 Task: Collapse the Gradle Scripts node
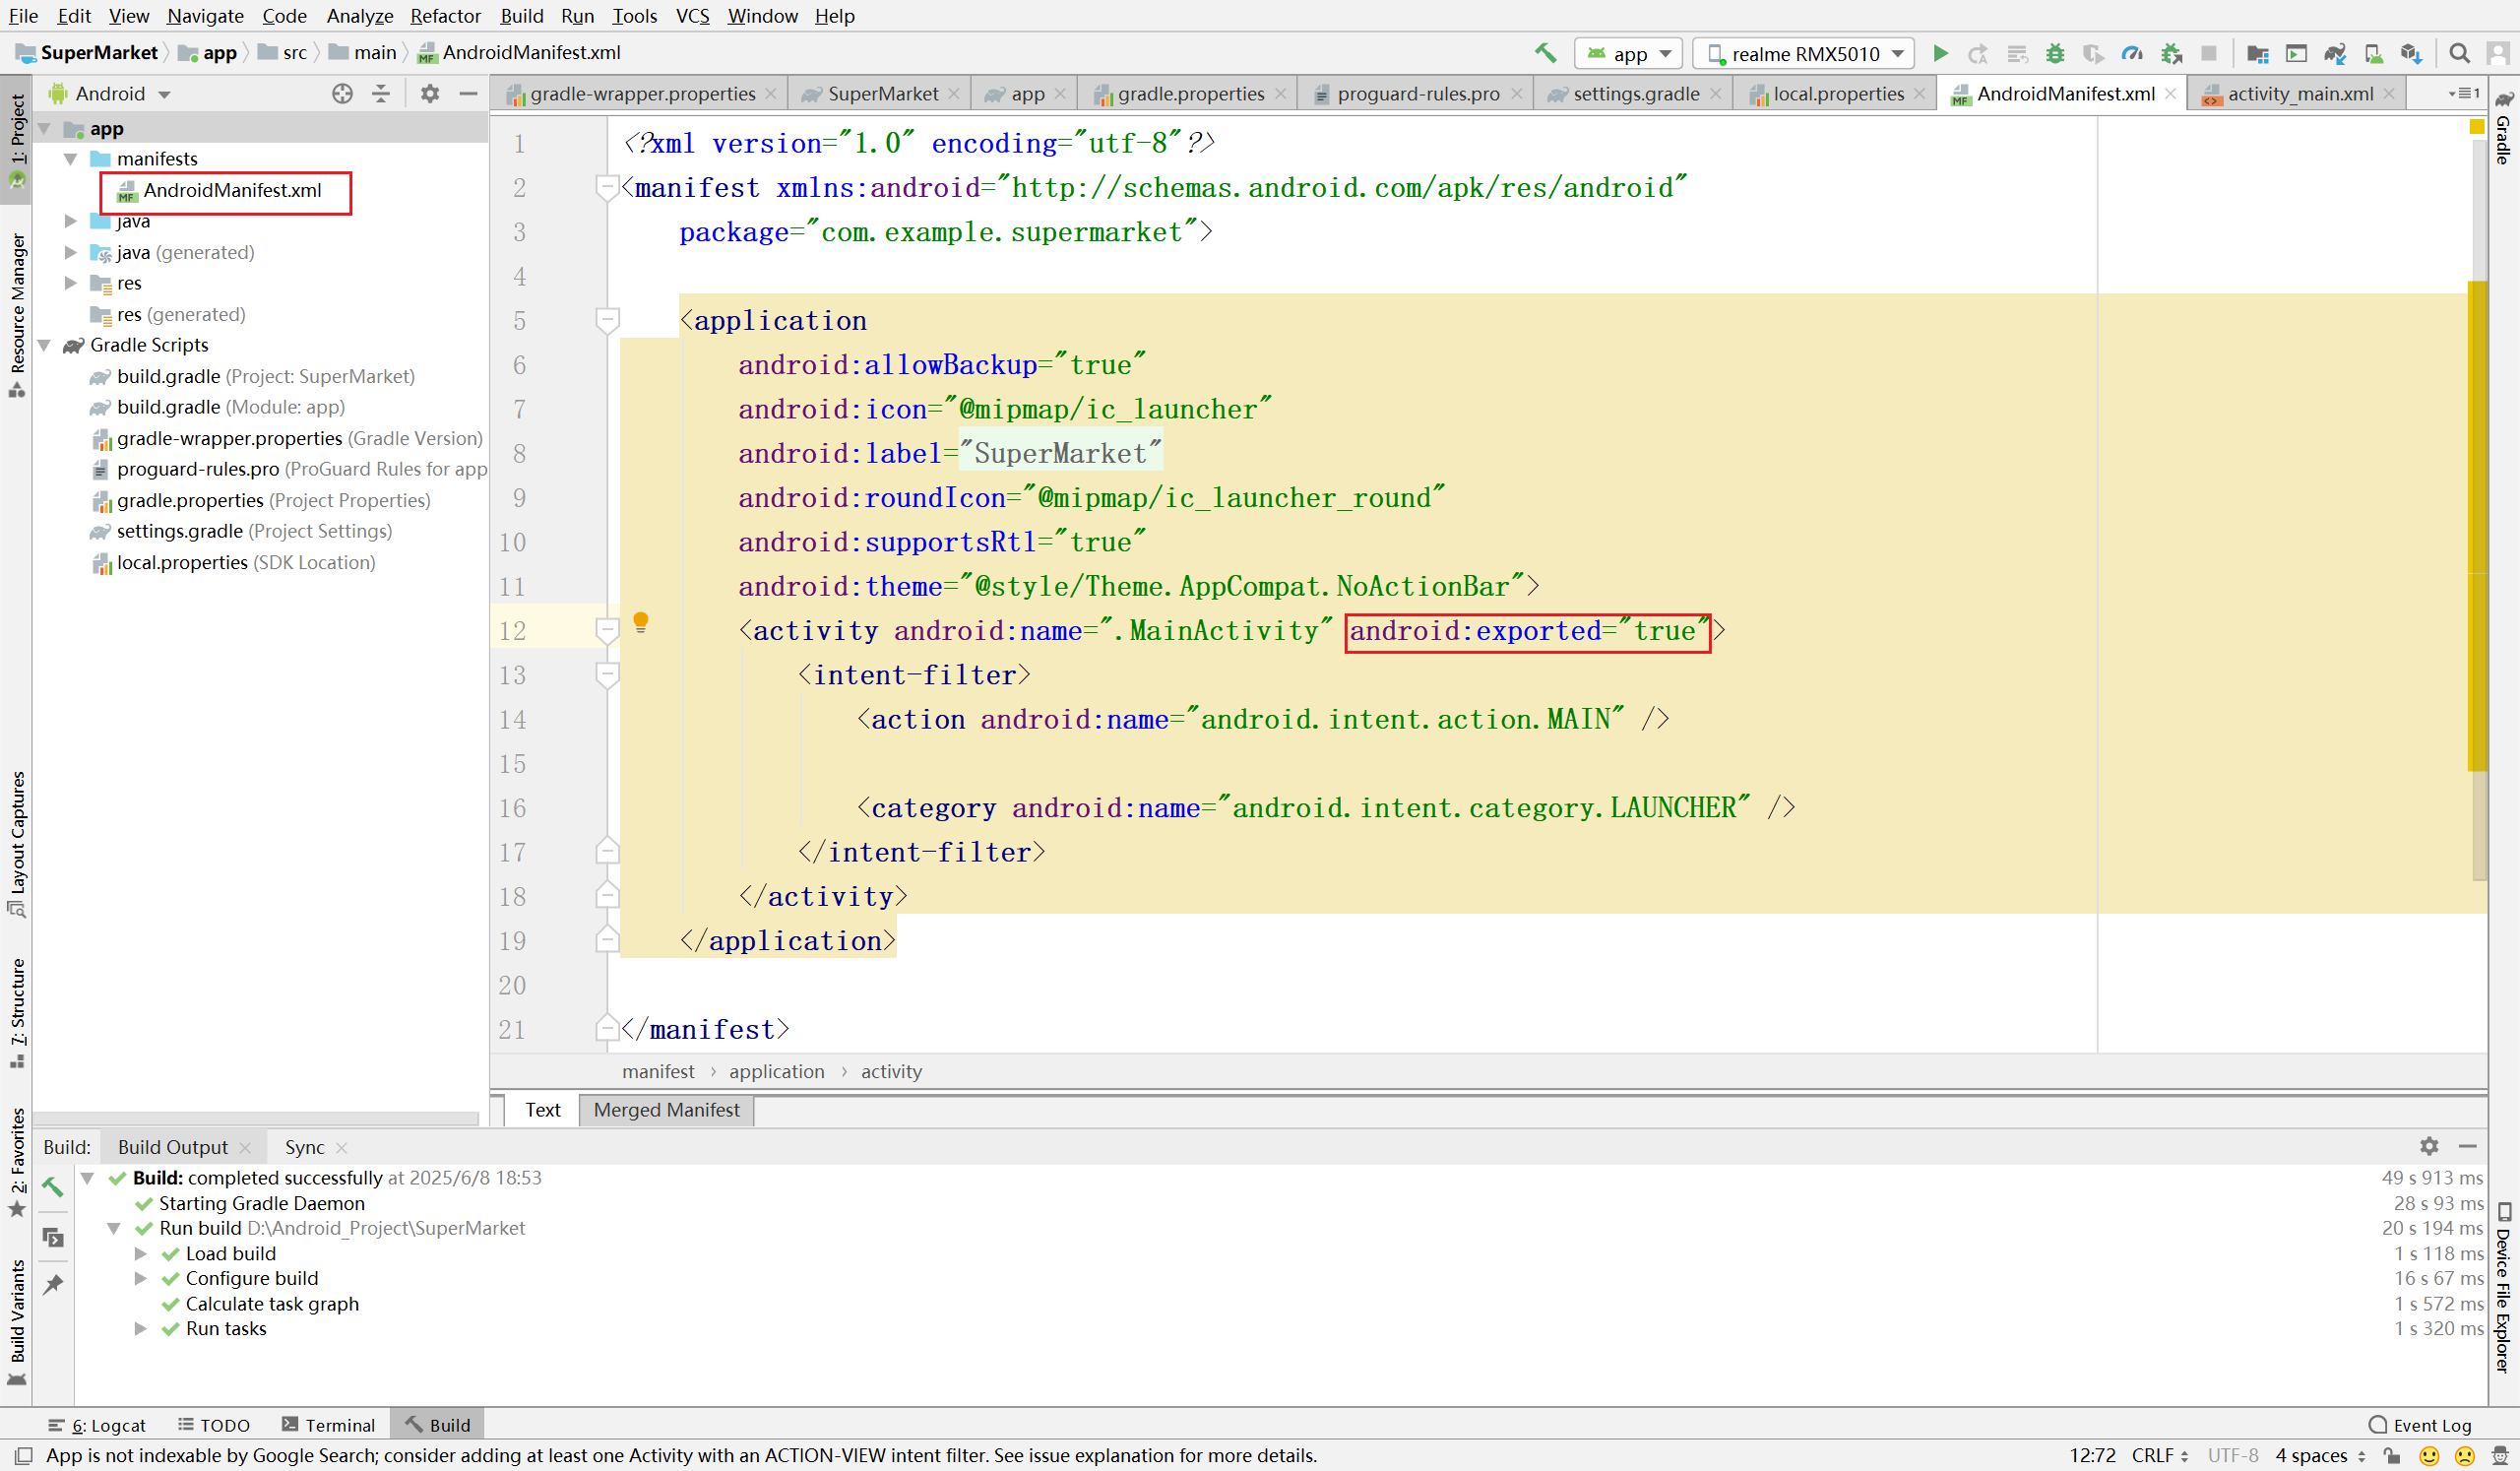44,345
